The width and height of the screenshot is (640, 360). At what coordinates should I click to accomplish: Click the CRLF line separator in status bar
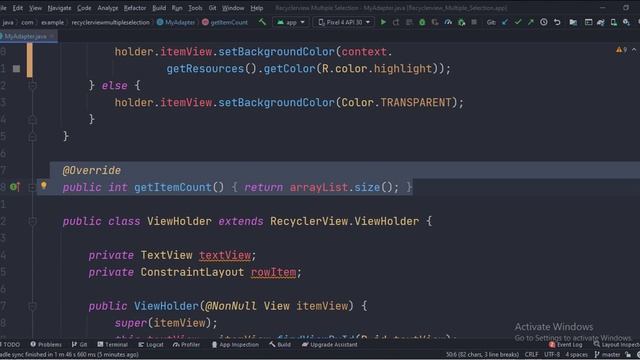(x=531, y=354)
